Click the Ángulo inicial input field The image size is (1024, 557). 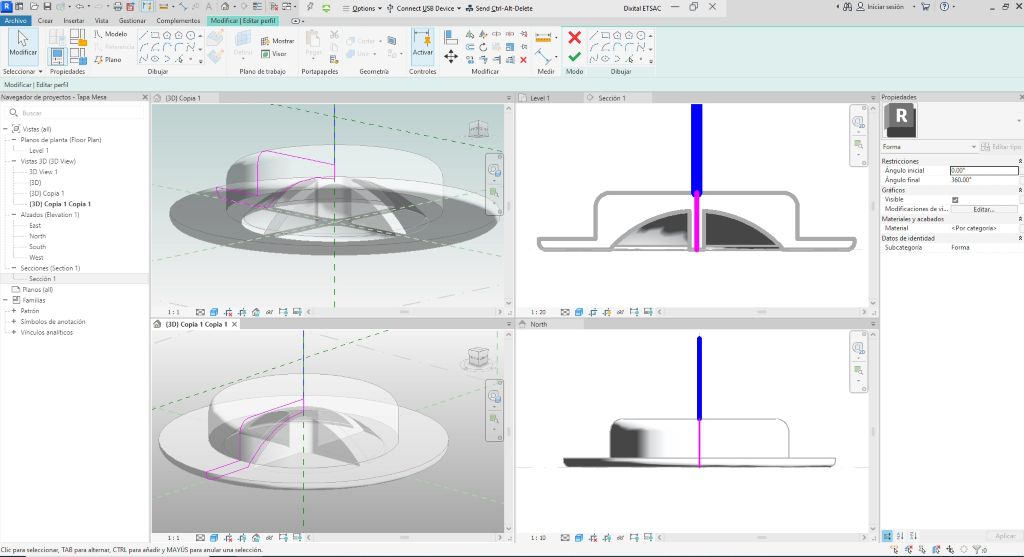(984, 170)
